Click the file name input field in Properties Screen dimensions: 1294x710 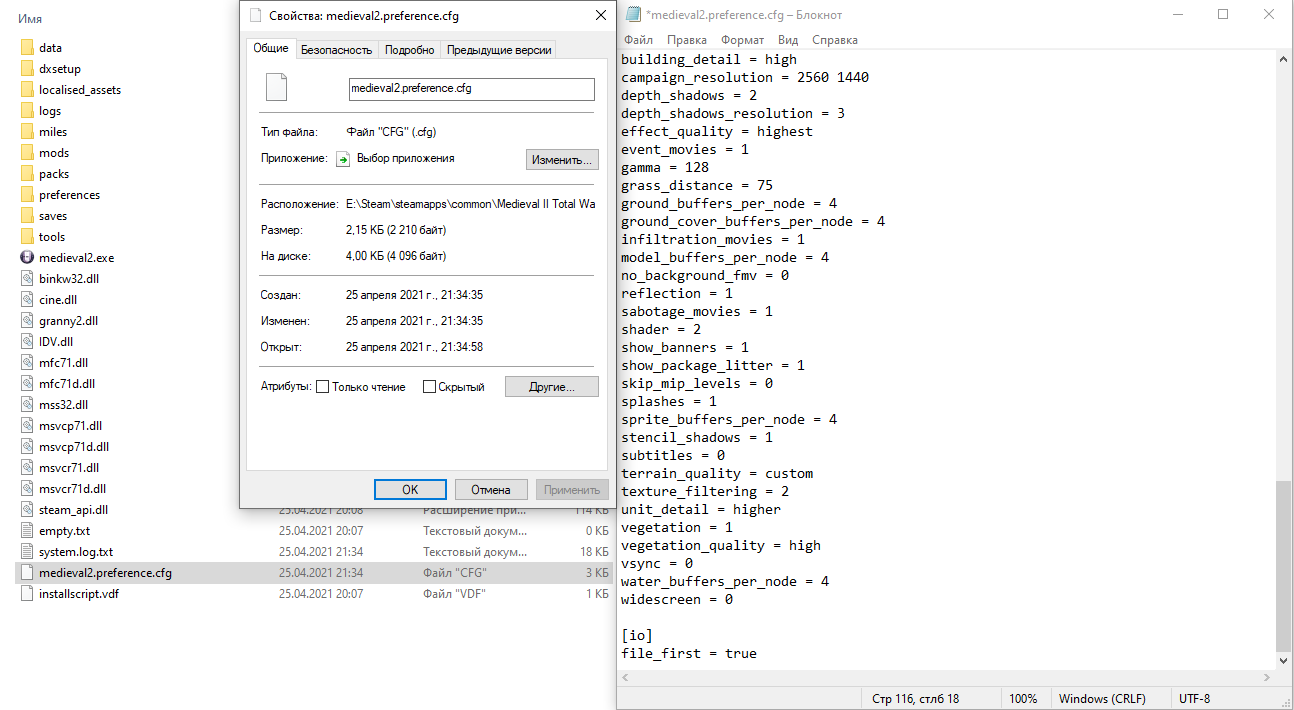[x=471, y=89]
